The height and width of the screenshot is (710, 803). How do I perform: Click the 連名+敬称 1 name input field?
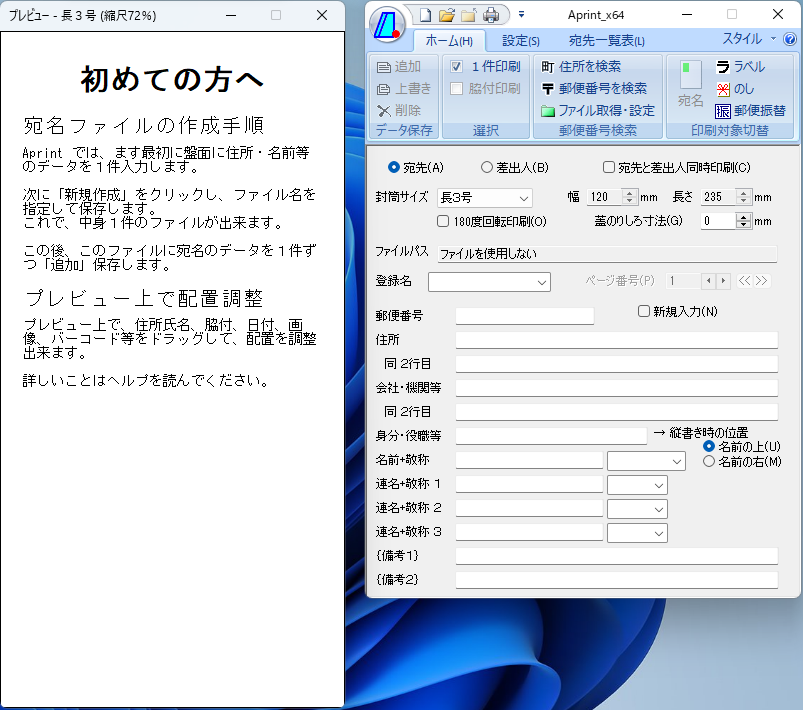coord(529,484)
